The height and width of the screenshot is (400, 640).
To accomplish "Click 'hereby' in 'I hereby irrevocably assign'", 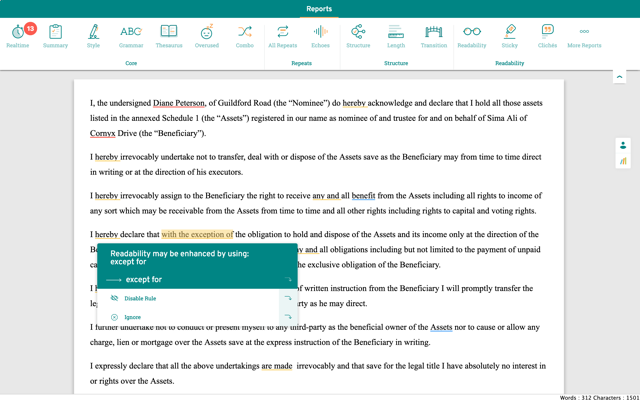I will 107,196.
